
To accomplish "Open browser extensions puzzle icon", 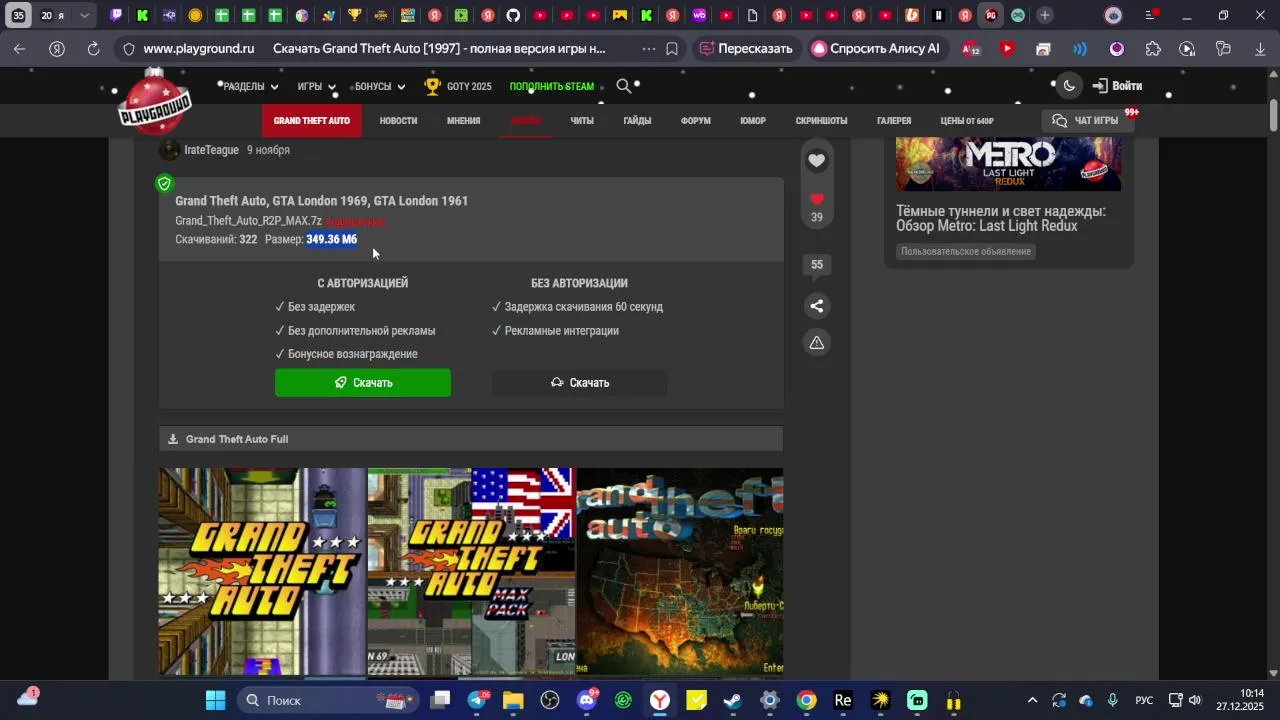I will click(x=1153, y=48).
